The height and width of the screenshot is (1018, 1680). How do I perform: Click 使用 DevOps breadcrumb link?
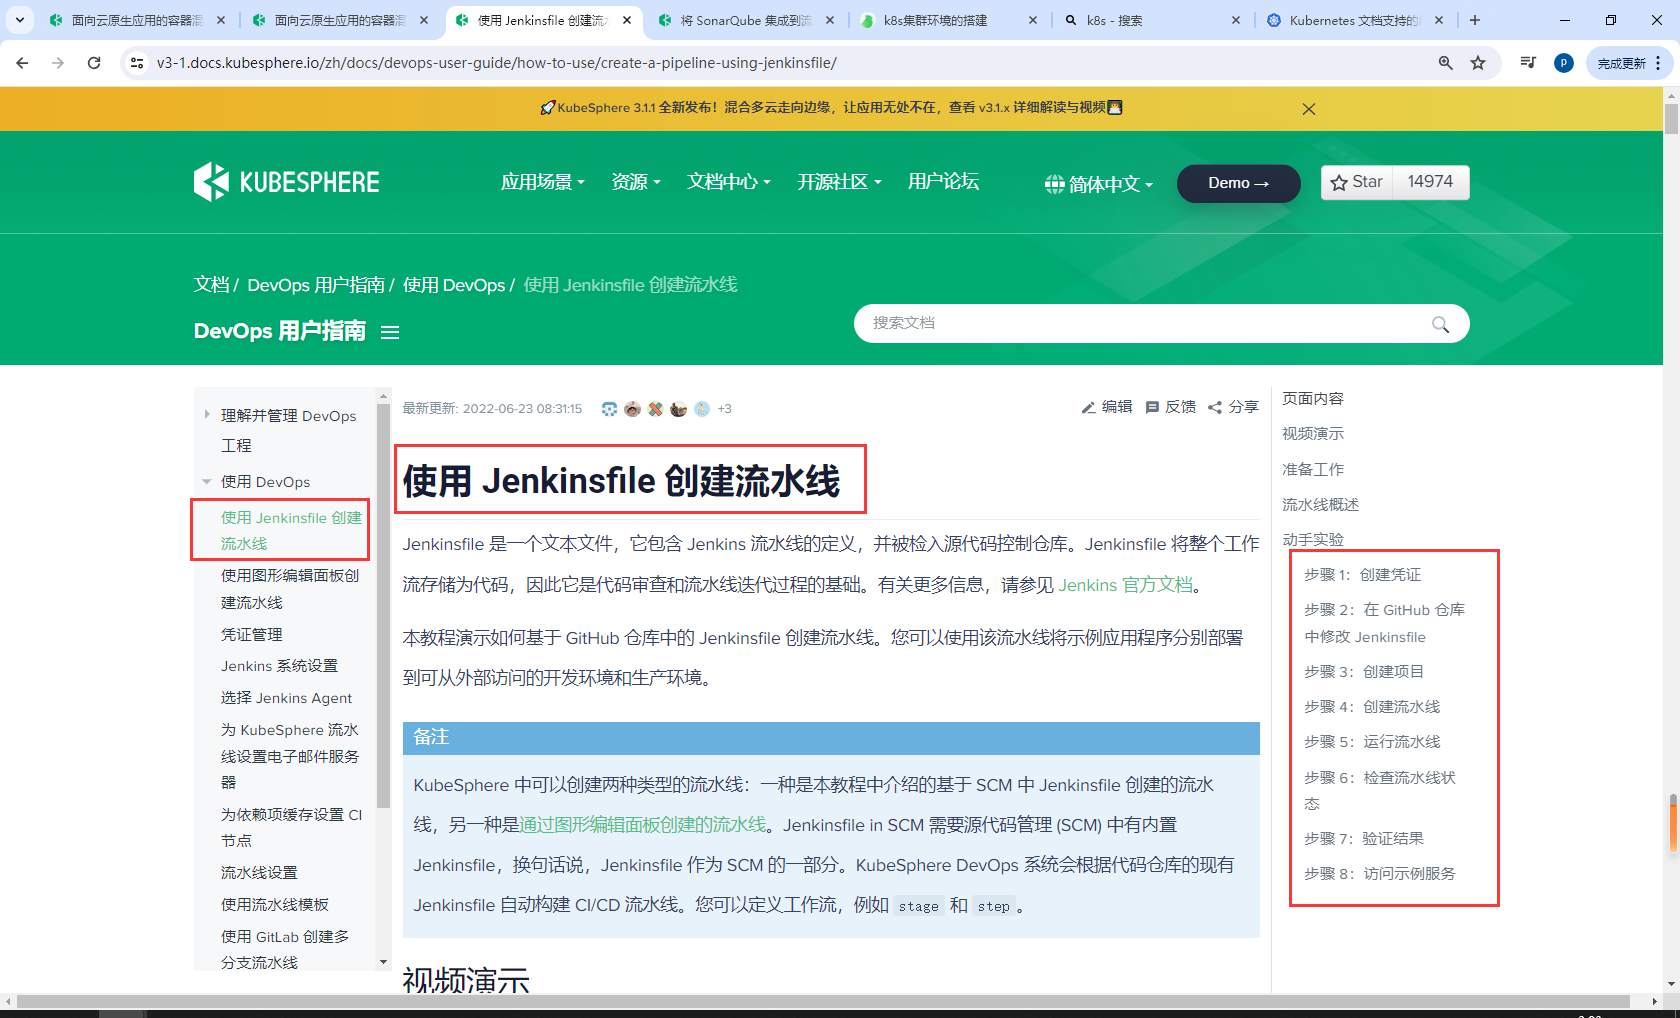click(x=454, y=285)
